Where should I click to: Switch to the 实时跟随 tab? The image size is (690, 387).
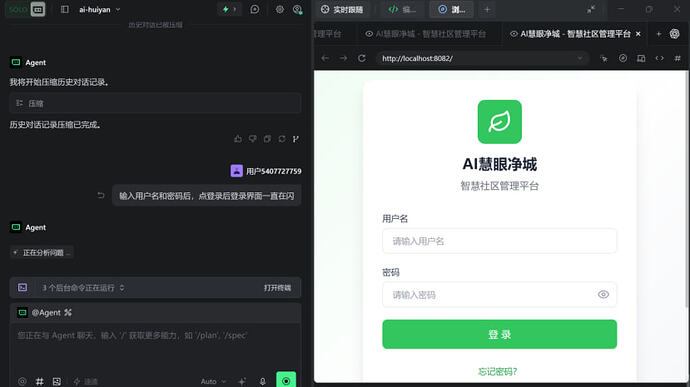tap(342, 9)
